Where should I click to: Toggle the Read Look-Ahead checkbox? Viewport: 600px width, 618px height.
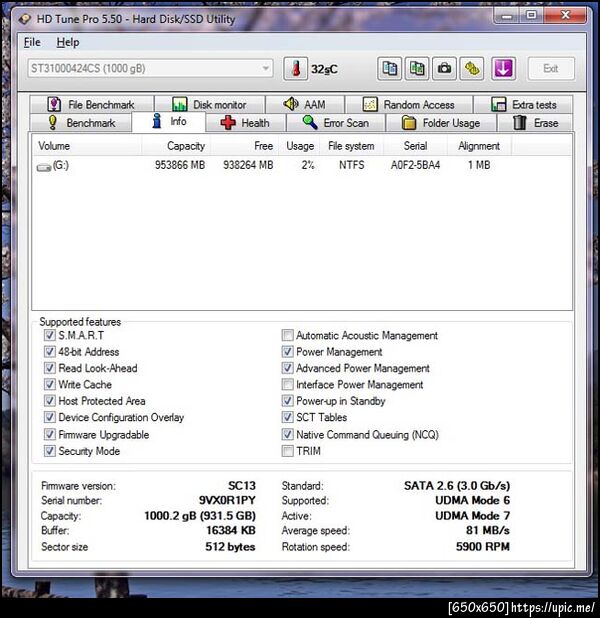point(49,368)
